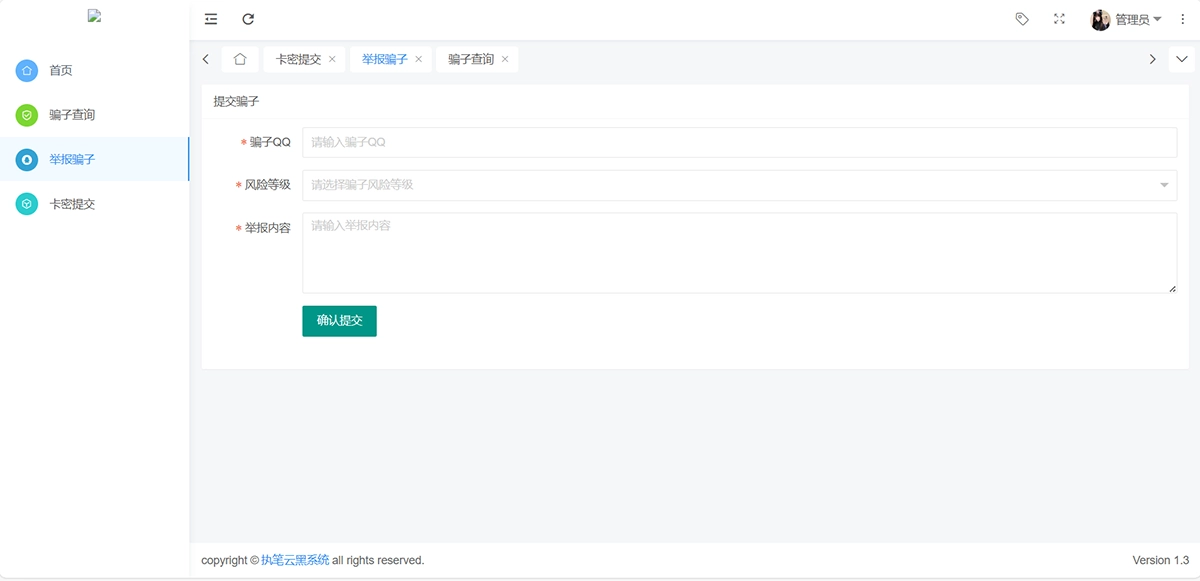Expand tab actions dropdown chevron
1200x581 pixels.
pos(1181,59)
